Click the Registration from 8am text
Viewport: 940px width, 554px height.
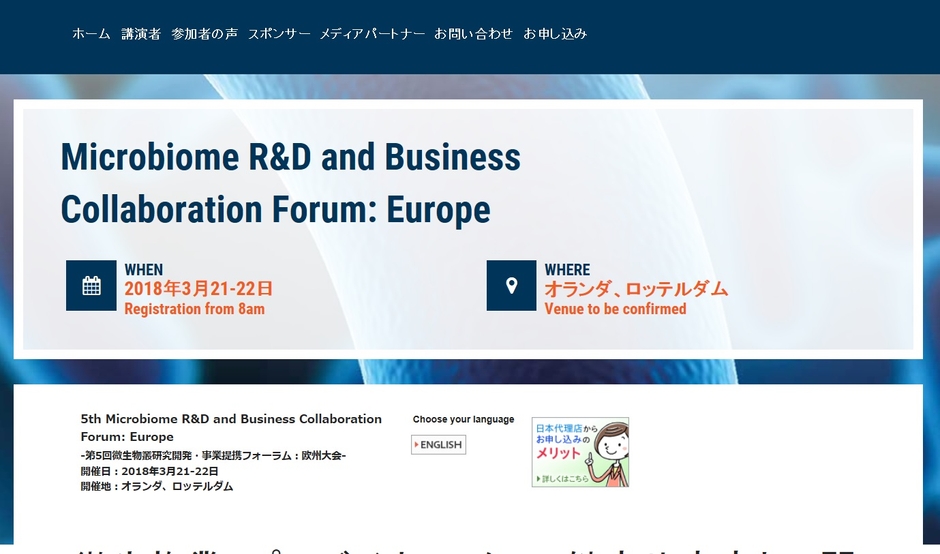click(194, 309)
